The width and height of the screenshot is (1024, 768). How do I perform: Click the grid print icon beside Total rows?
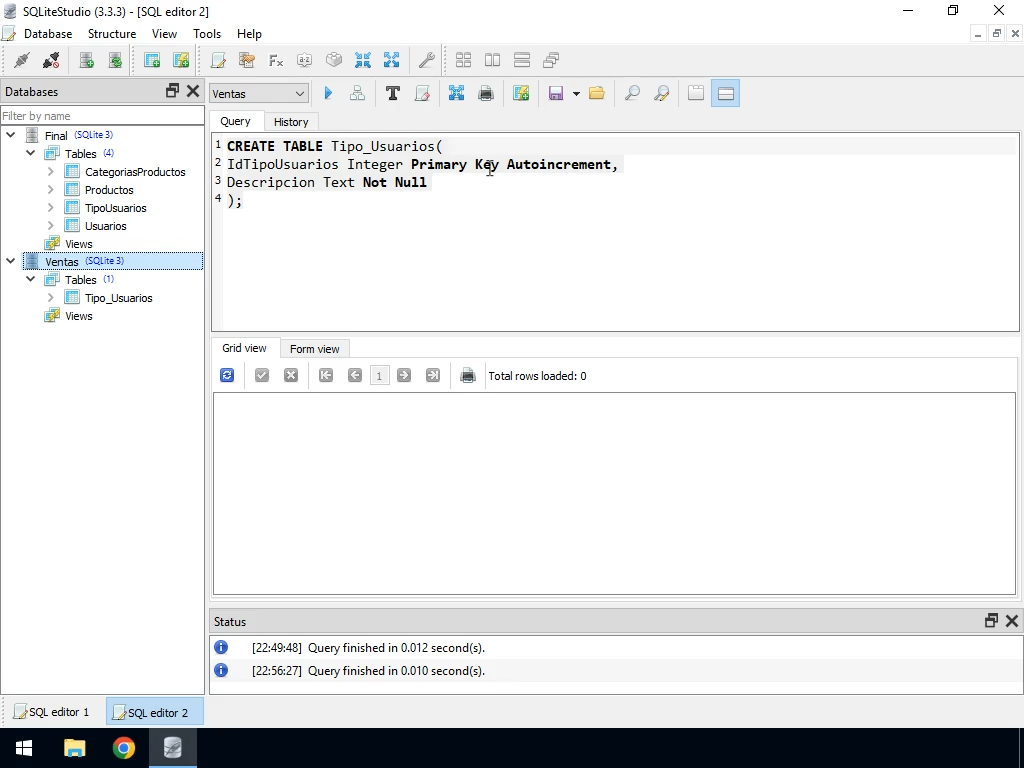[468, 376]
